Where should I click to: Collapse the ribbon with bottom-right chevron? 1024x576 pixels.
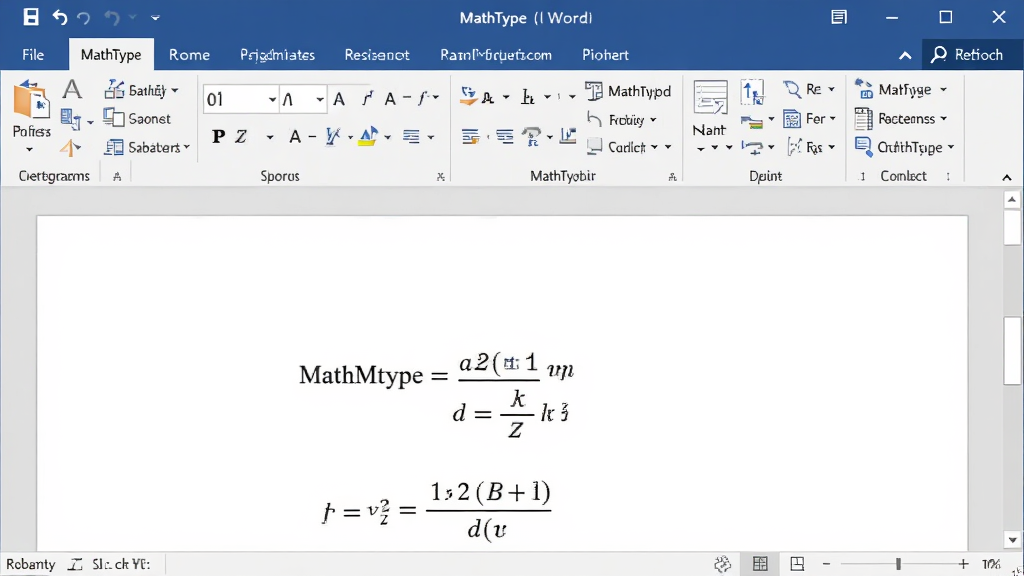1006,177
